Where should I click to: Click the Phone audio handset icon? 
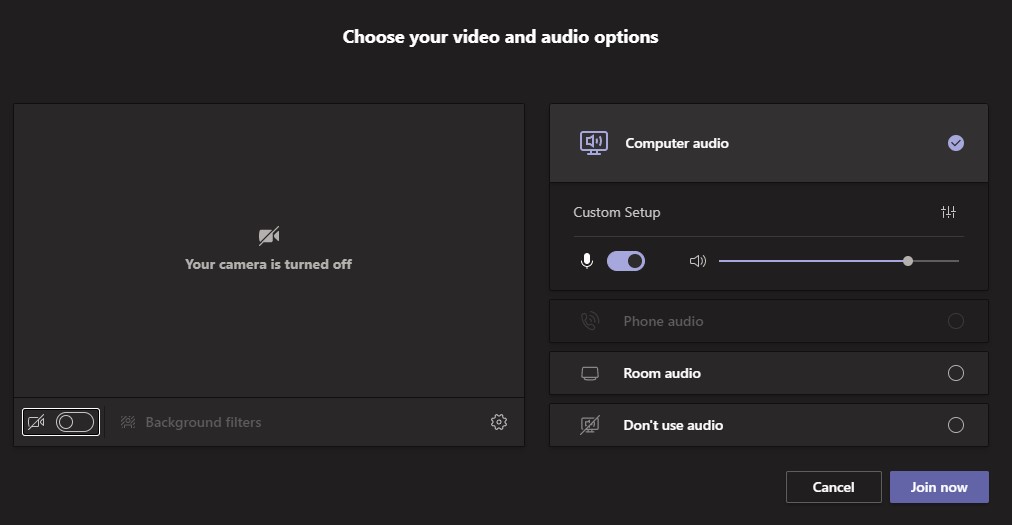pyautogui.click(x=590, y=321)
